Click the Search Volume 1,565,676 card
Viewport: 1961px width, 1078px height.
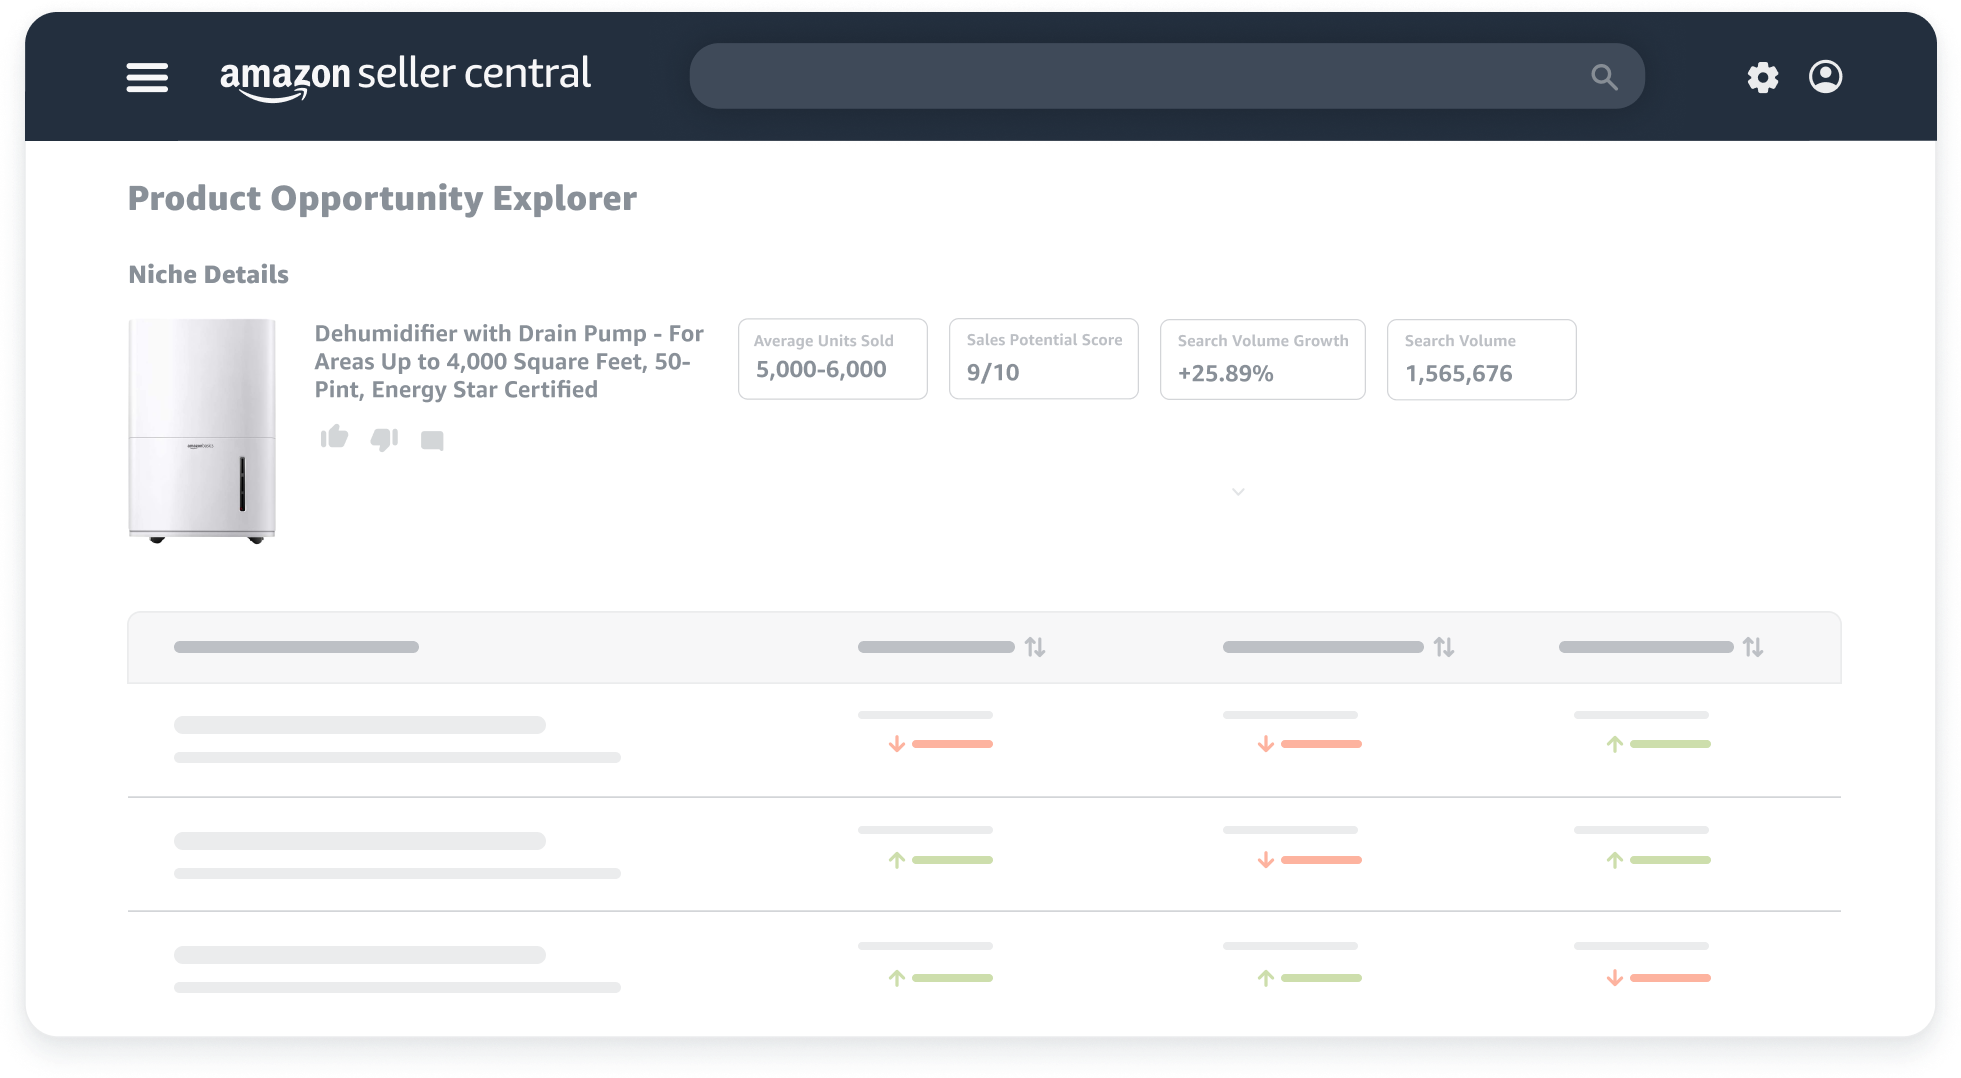1482,359
